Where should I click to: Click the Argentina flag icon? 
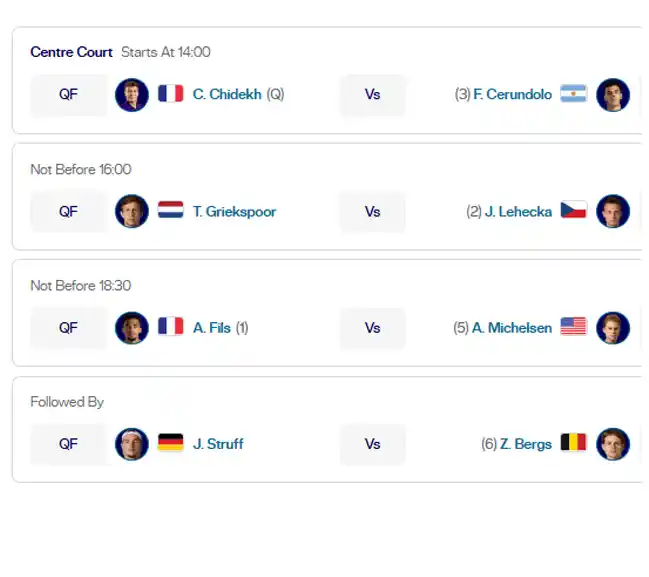[573, 94]
